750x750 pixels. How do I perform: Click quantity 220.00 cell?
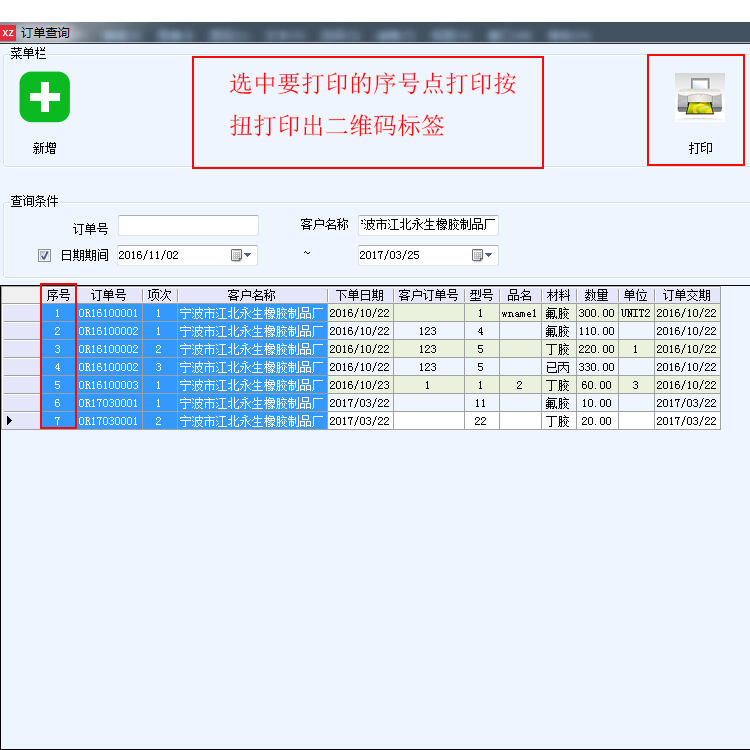[x=597, y=349]
